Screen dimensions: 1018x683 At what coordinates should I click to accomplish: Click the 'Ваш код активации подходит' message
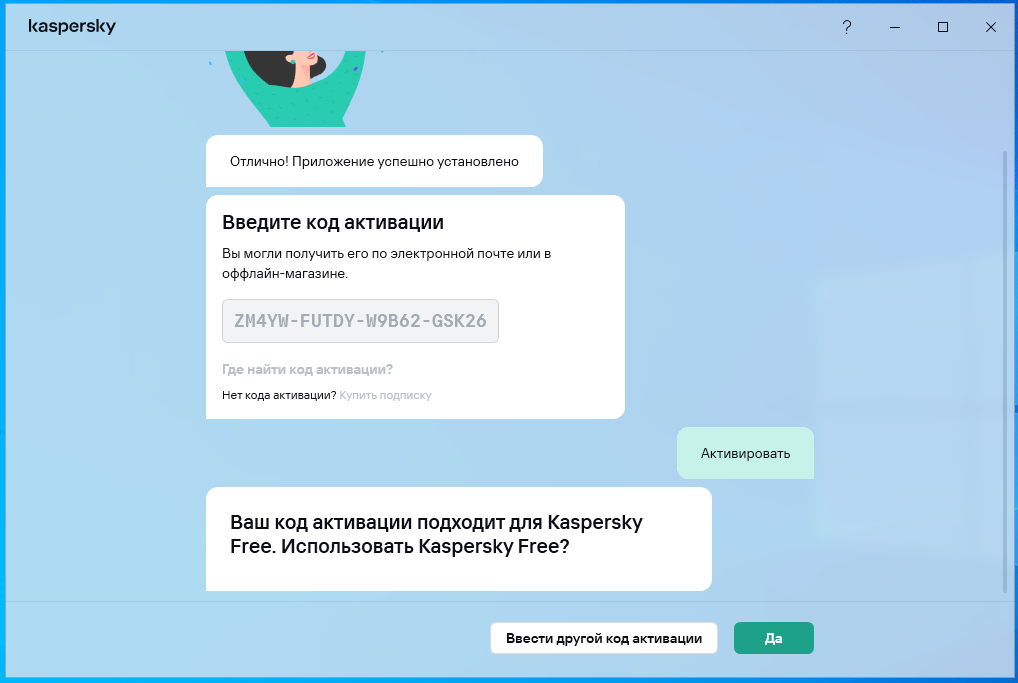(458, 539)
